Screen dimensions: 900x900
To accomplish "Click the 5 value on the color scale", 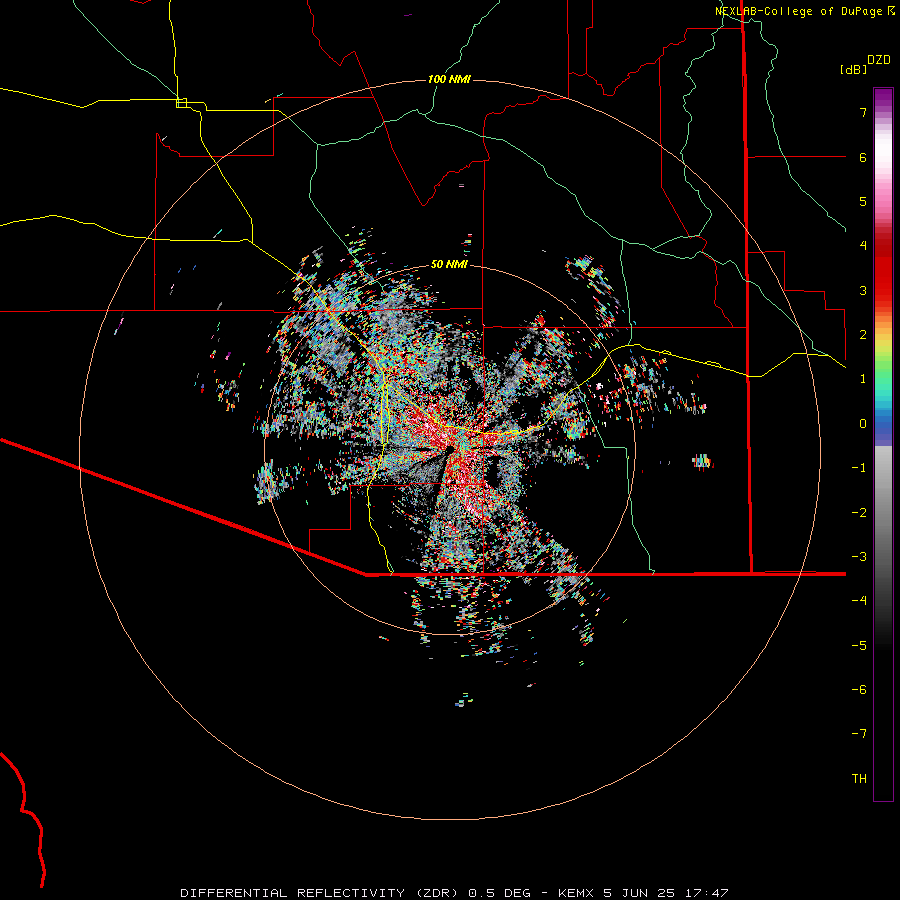I will (863, 201).
